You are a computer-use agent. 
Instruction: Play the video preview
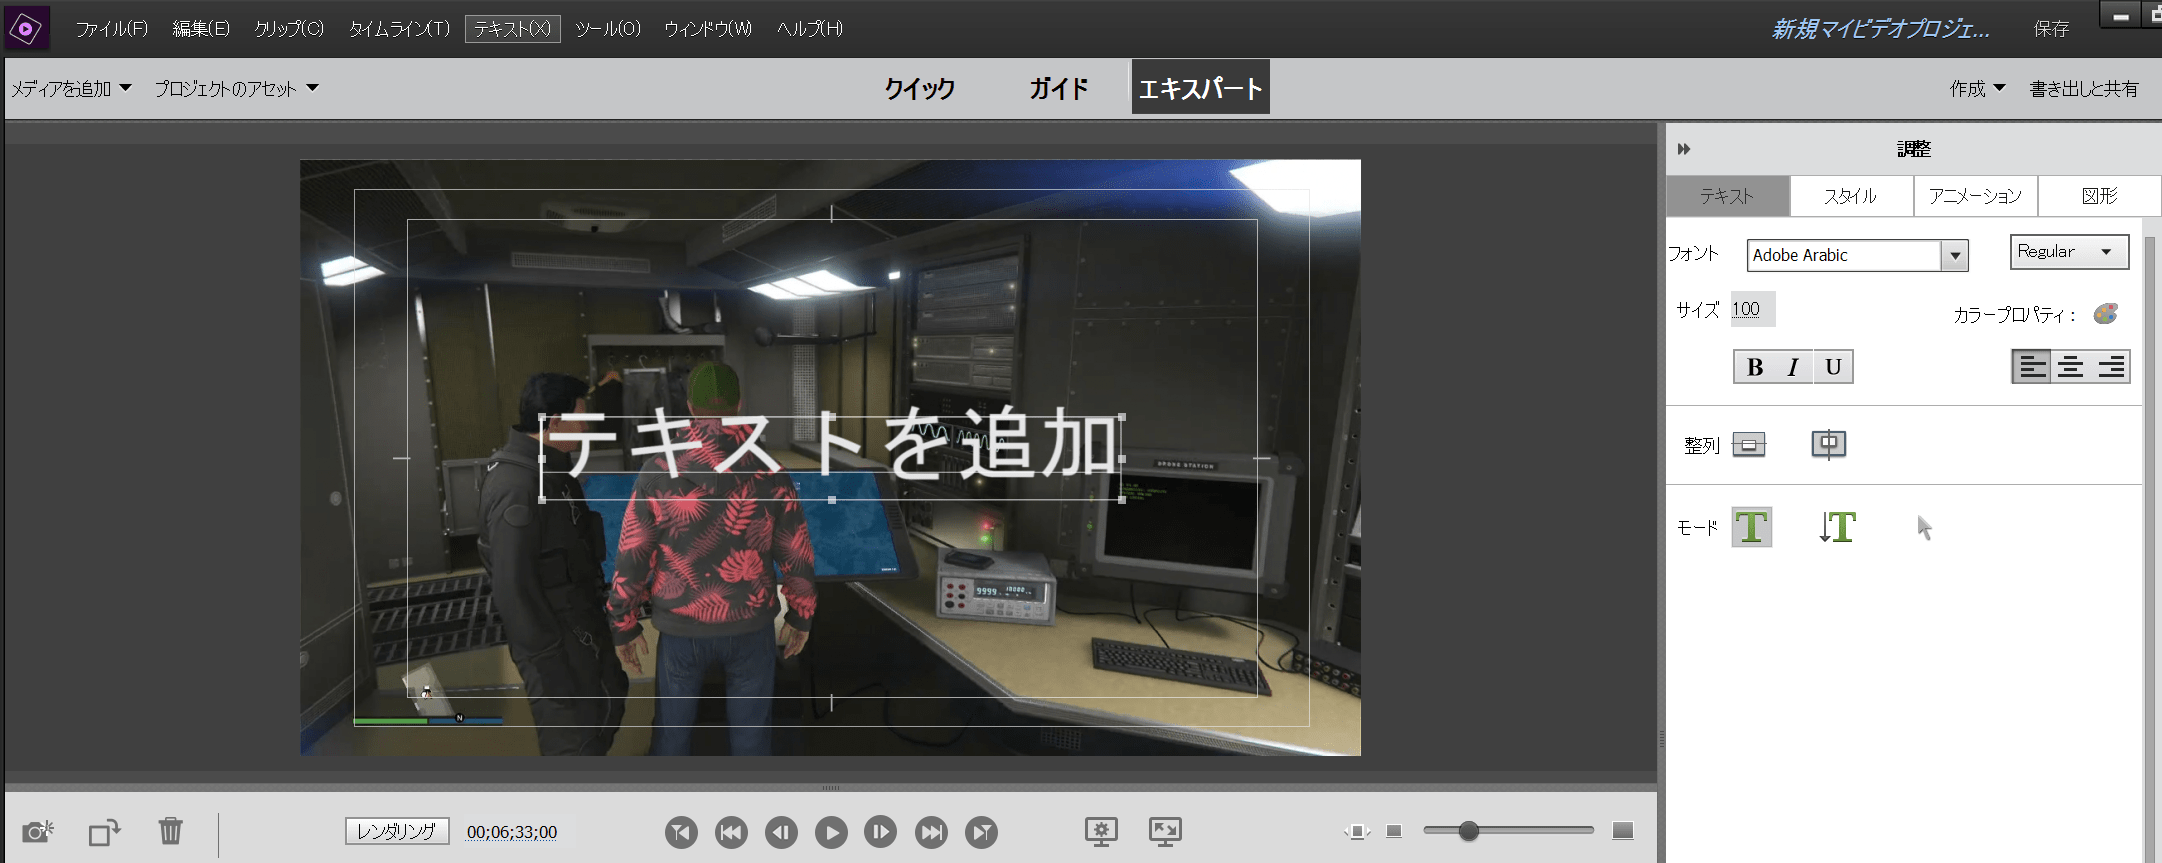pos(831,832)
